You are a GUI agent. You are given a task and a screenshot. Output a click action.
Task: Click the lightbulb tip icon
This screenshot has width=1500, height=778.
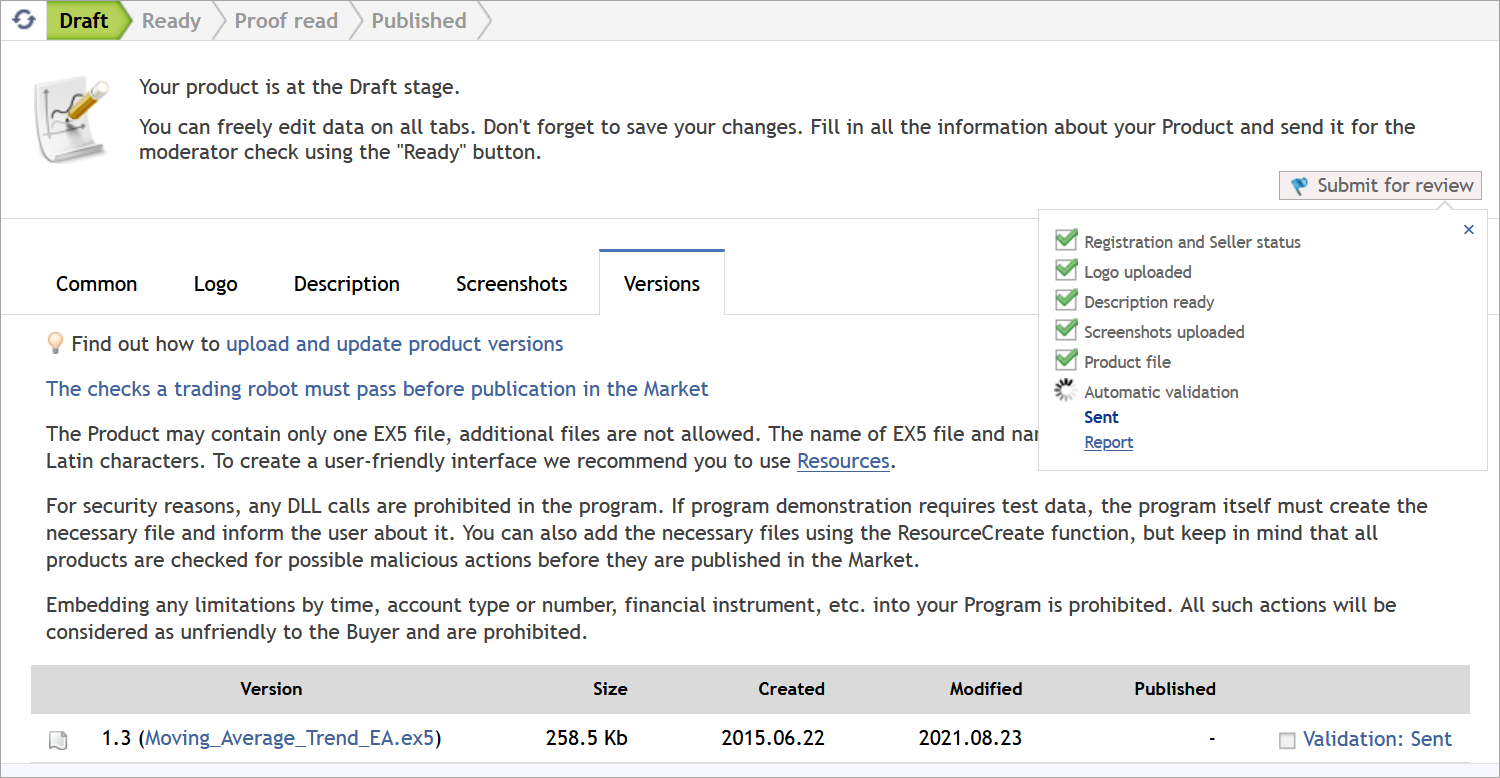pos(56,344)
